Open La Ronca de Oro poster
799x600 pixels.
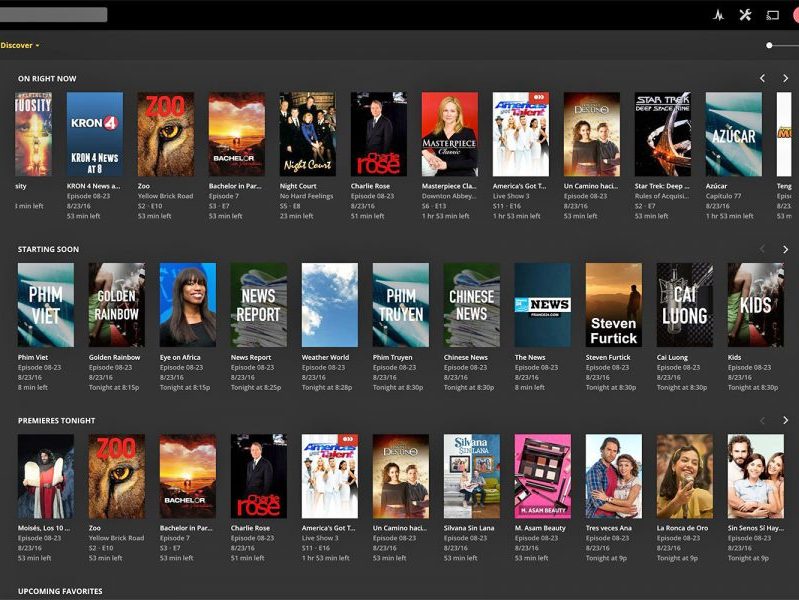point(685,476)
